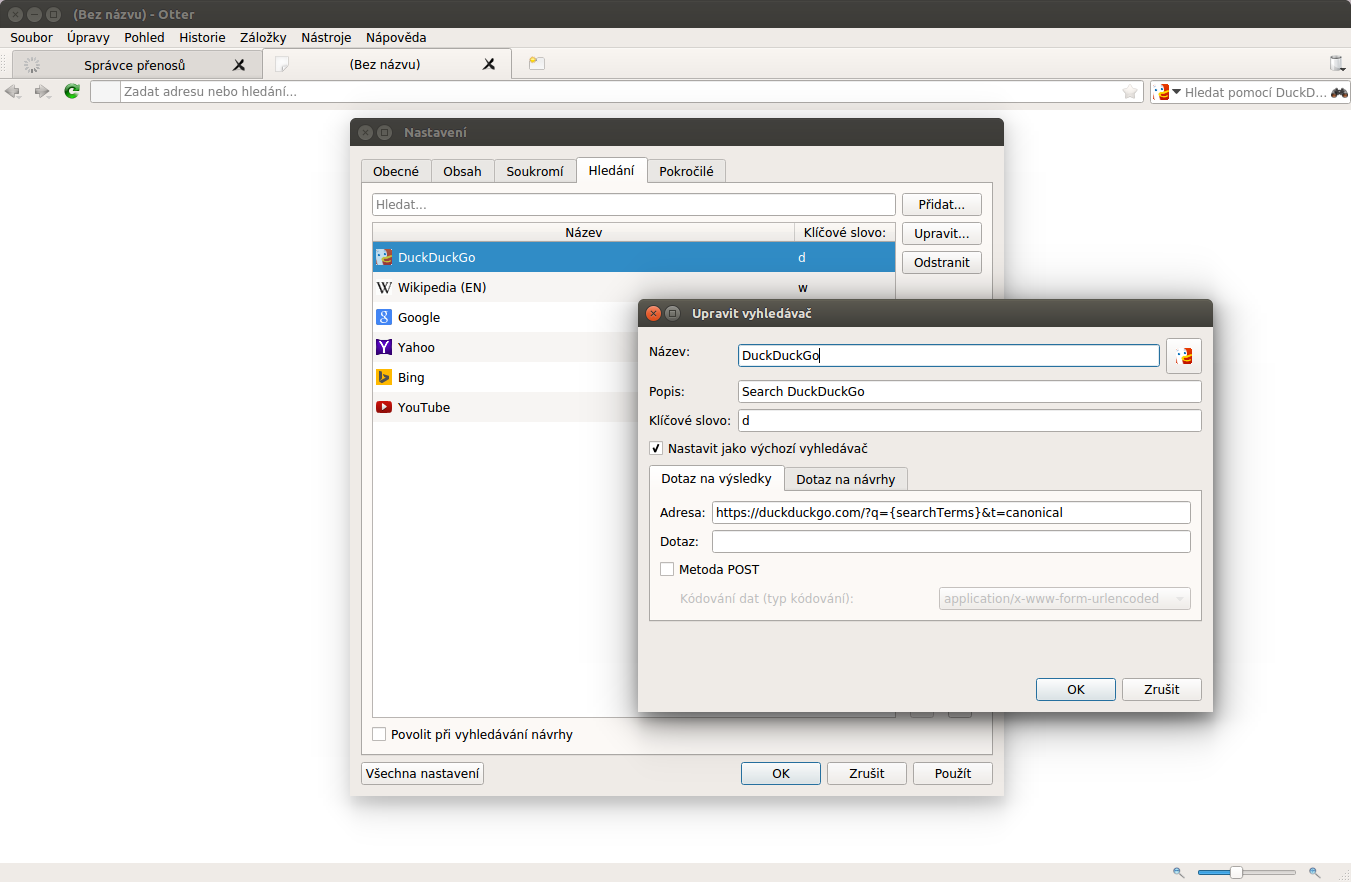
Task: Click the zoom in magnifier in status bar
Action: [1314, 873]
